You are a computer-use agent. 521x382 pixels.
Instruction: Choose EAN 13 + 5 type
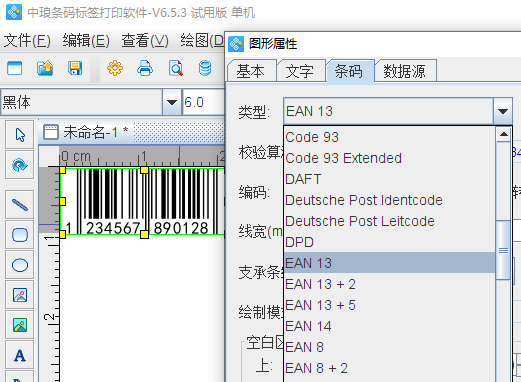[389, 305]
